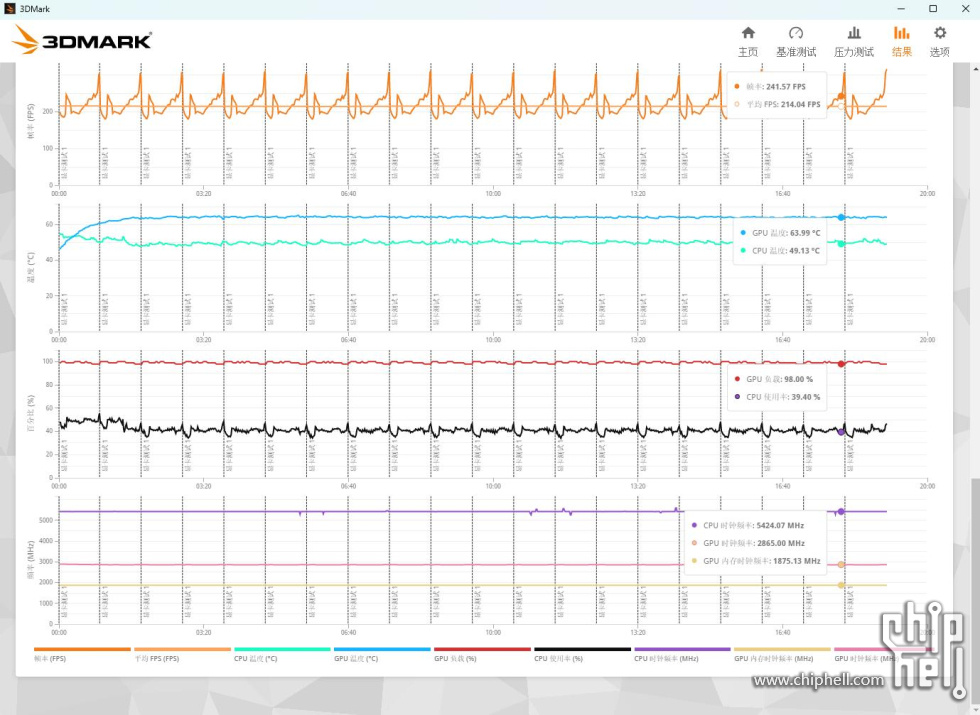
Task: Click the 3DMARK logo in header
Action: tap(82, 40)
